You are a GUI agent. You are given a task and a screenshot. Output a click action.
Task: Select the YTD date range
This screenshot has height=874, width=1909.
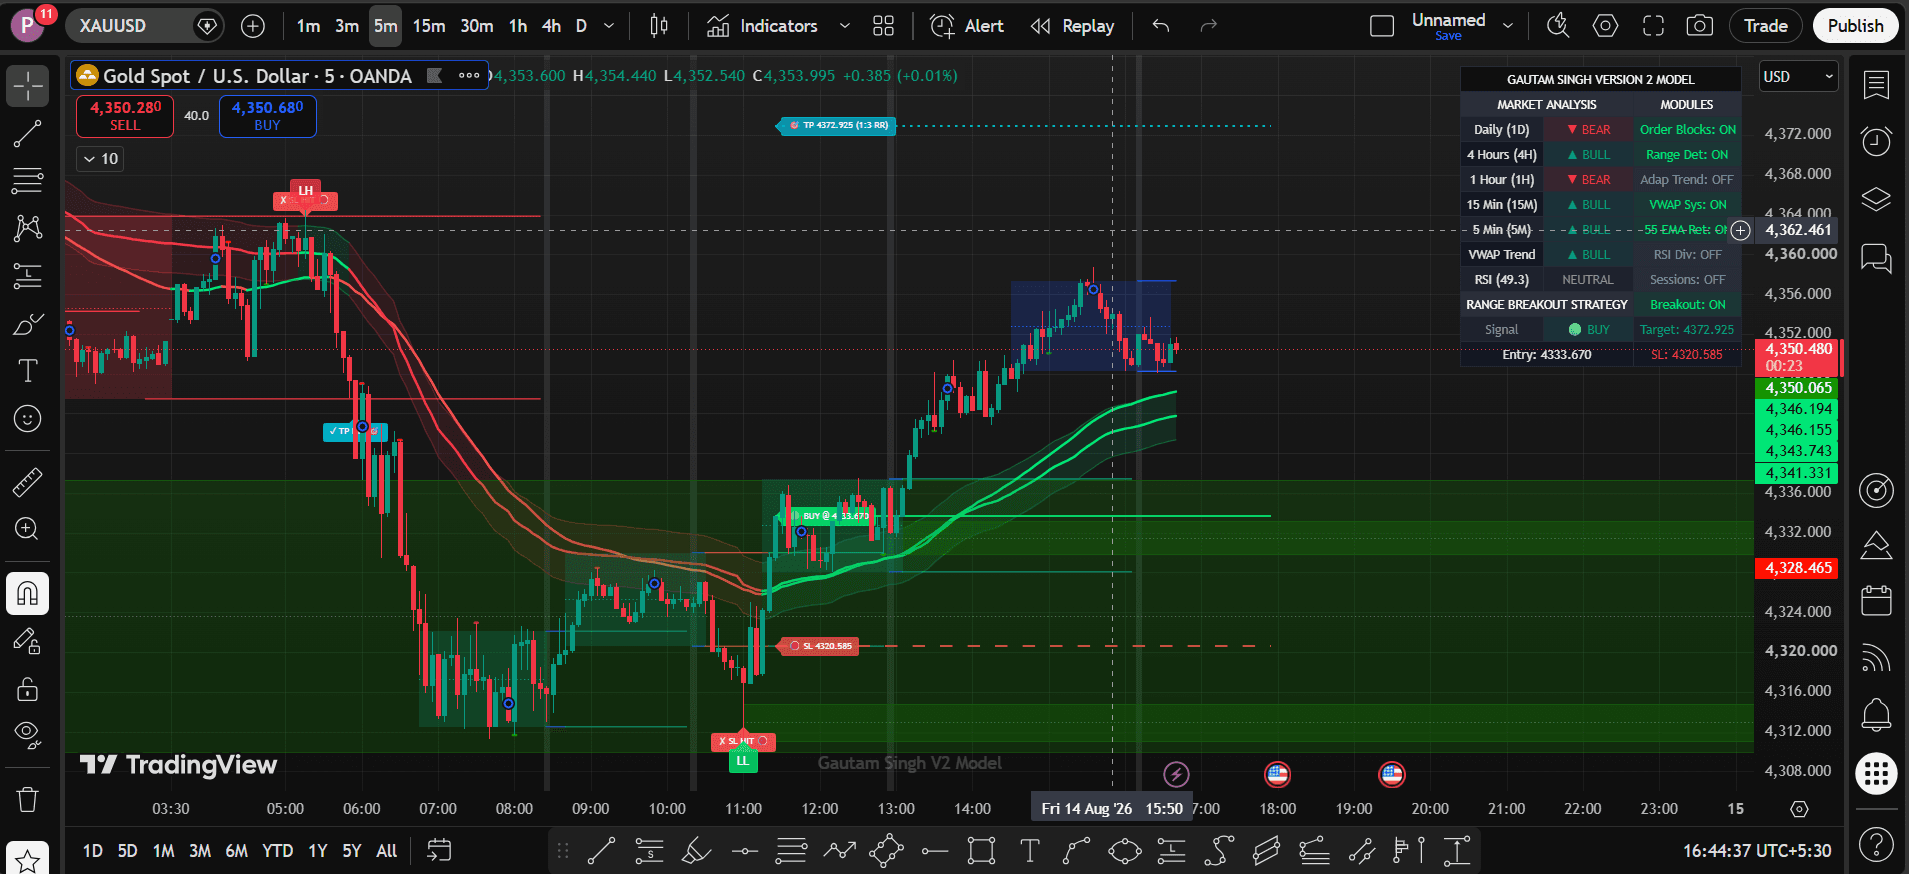pyautogui.click(x=277, y=851)
